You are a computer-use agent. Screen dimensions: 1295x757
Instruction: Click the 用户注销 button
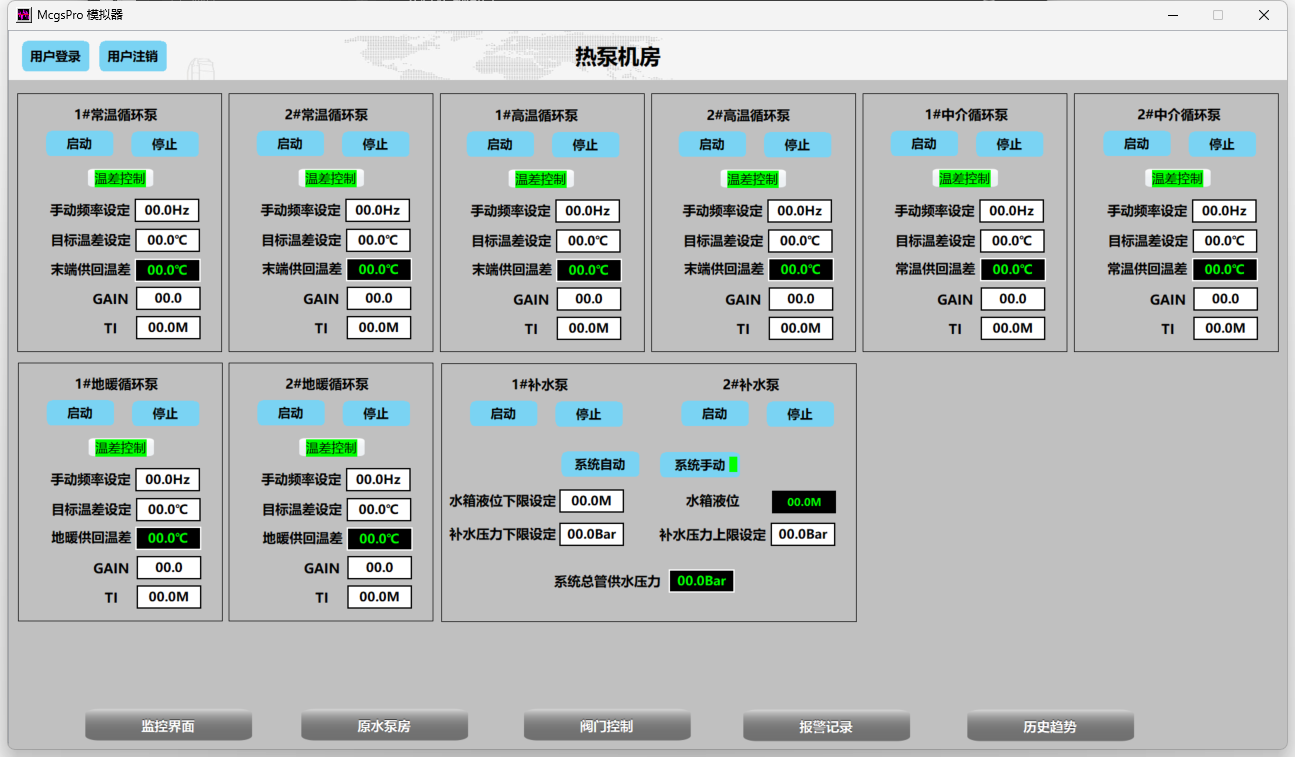coord(132,57)
